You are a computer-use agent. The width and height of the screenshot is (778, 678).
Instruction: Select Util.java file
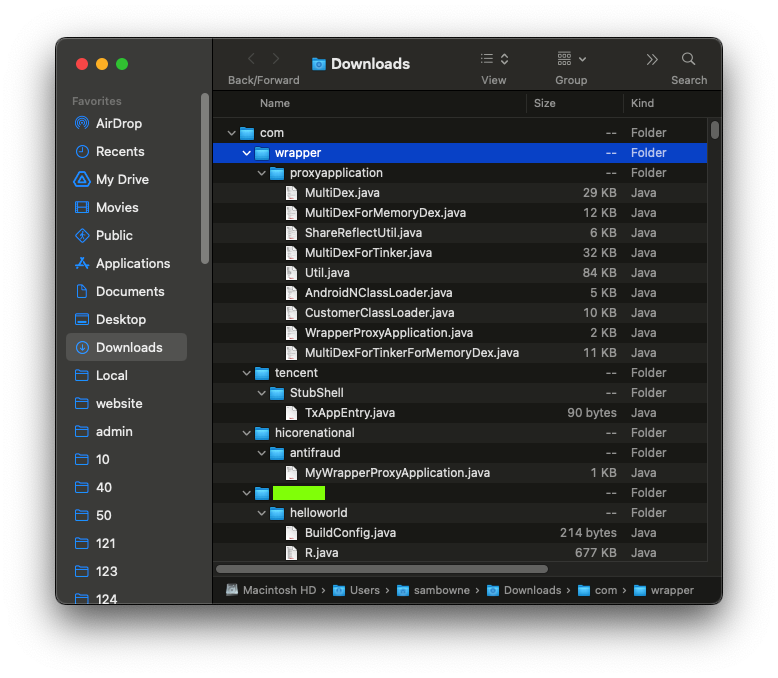point(460,272)
